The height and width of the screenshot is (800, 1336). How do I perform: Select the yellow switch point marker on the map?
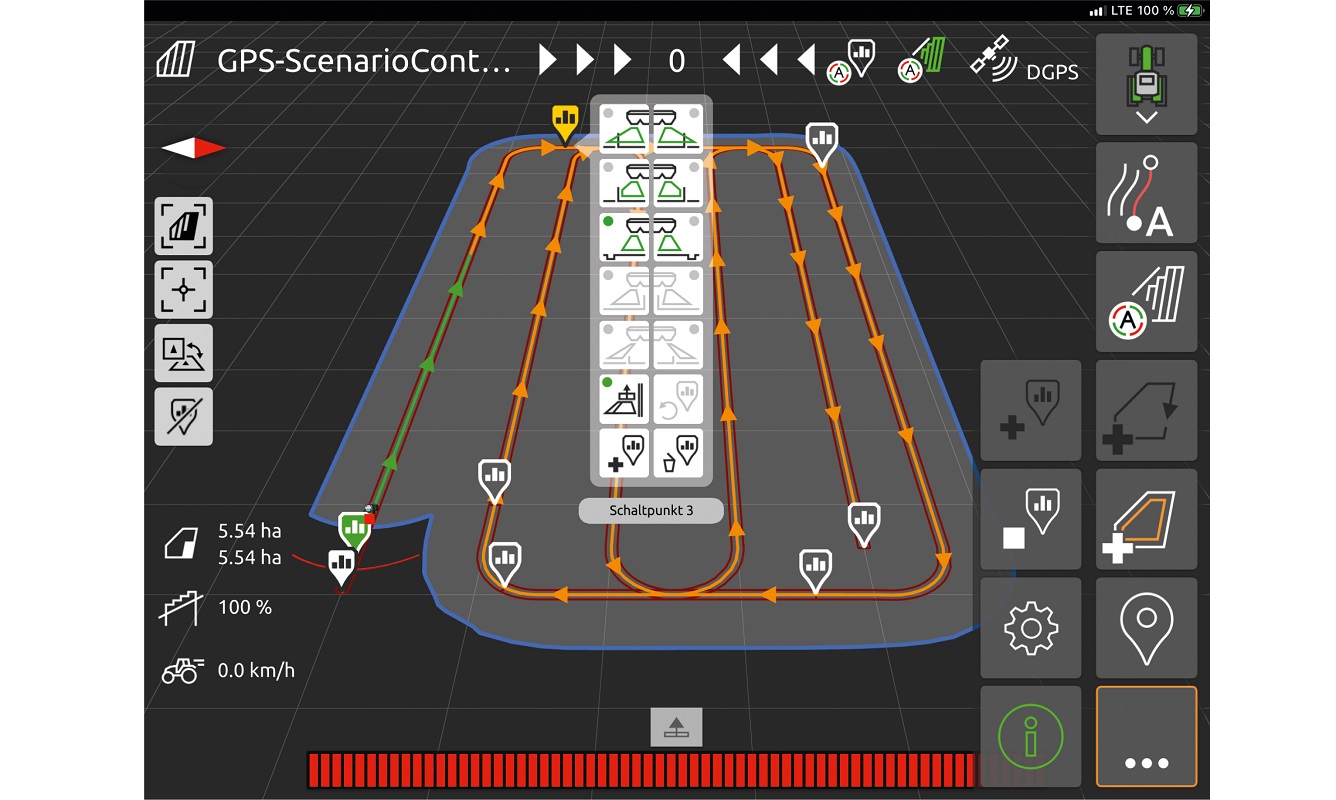565,122
